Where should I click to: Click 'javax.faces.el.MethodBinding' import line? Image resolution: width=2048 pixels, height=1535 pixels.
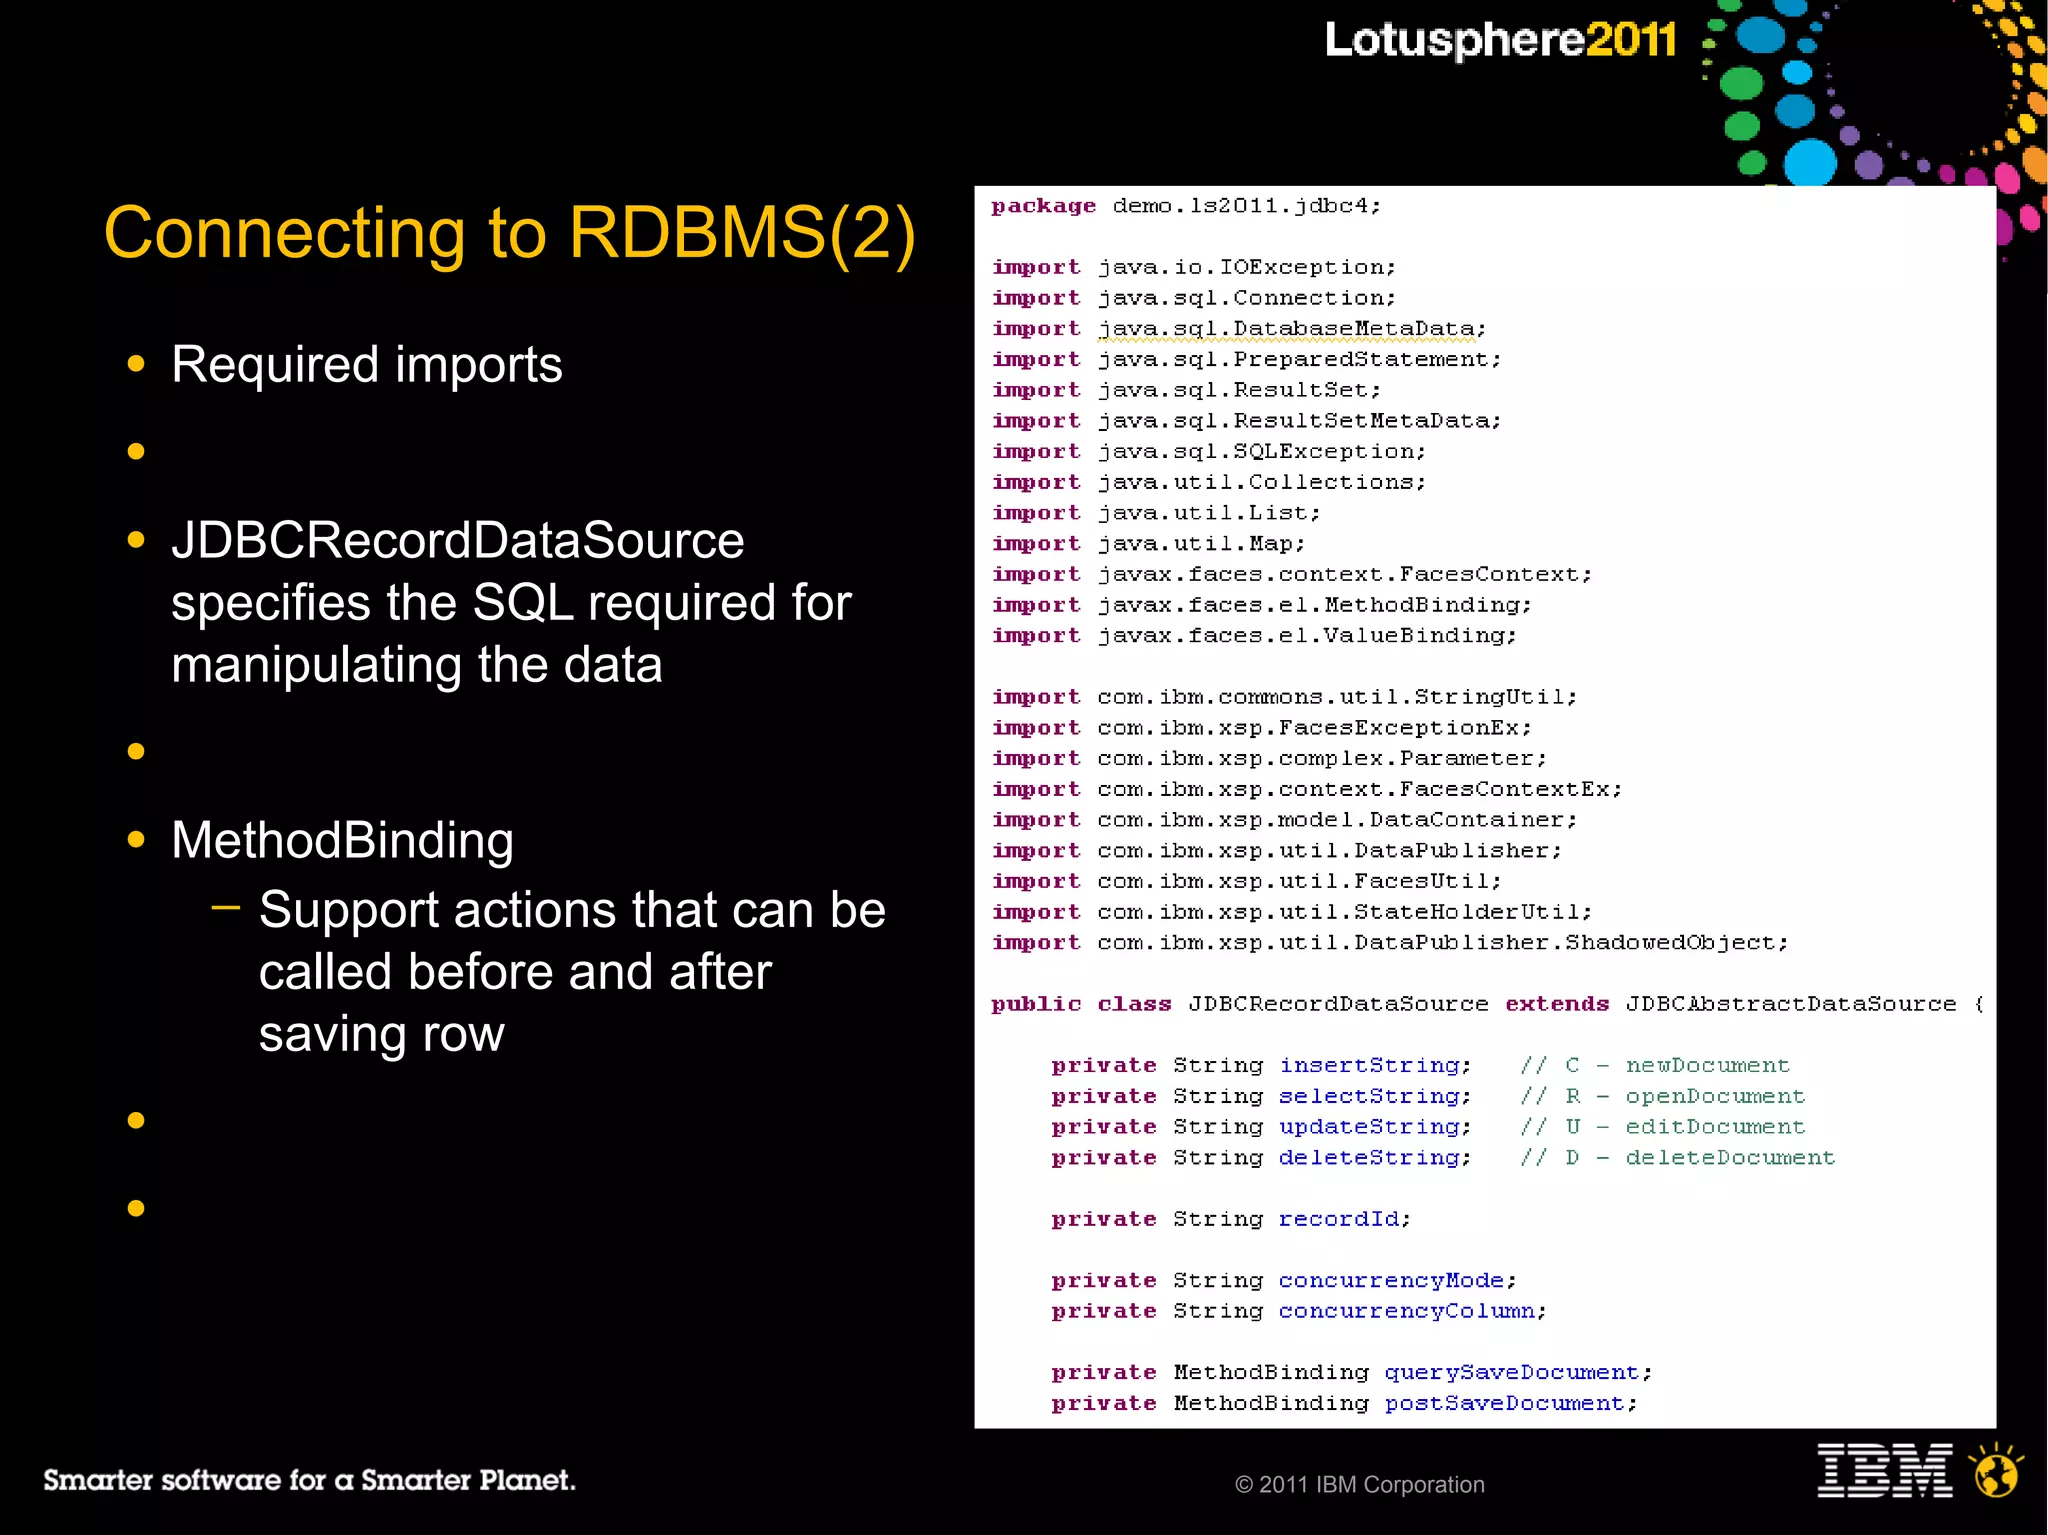tap(1262, 605)
